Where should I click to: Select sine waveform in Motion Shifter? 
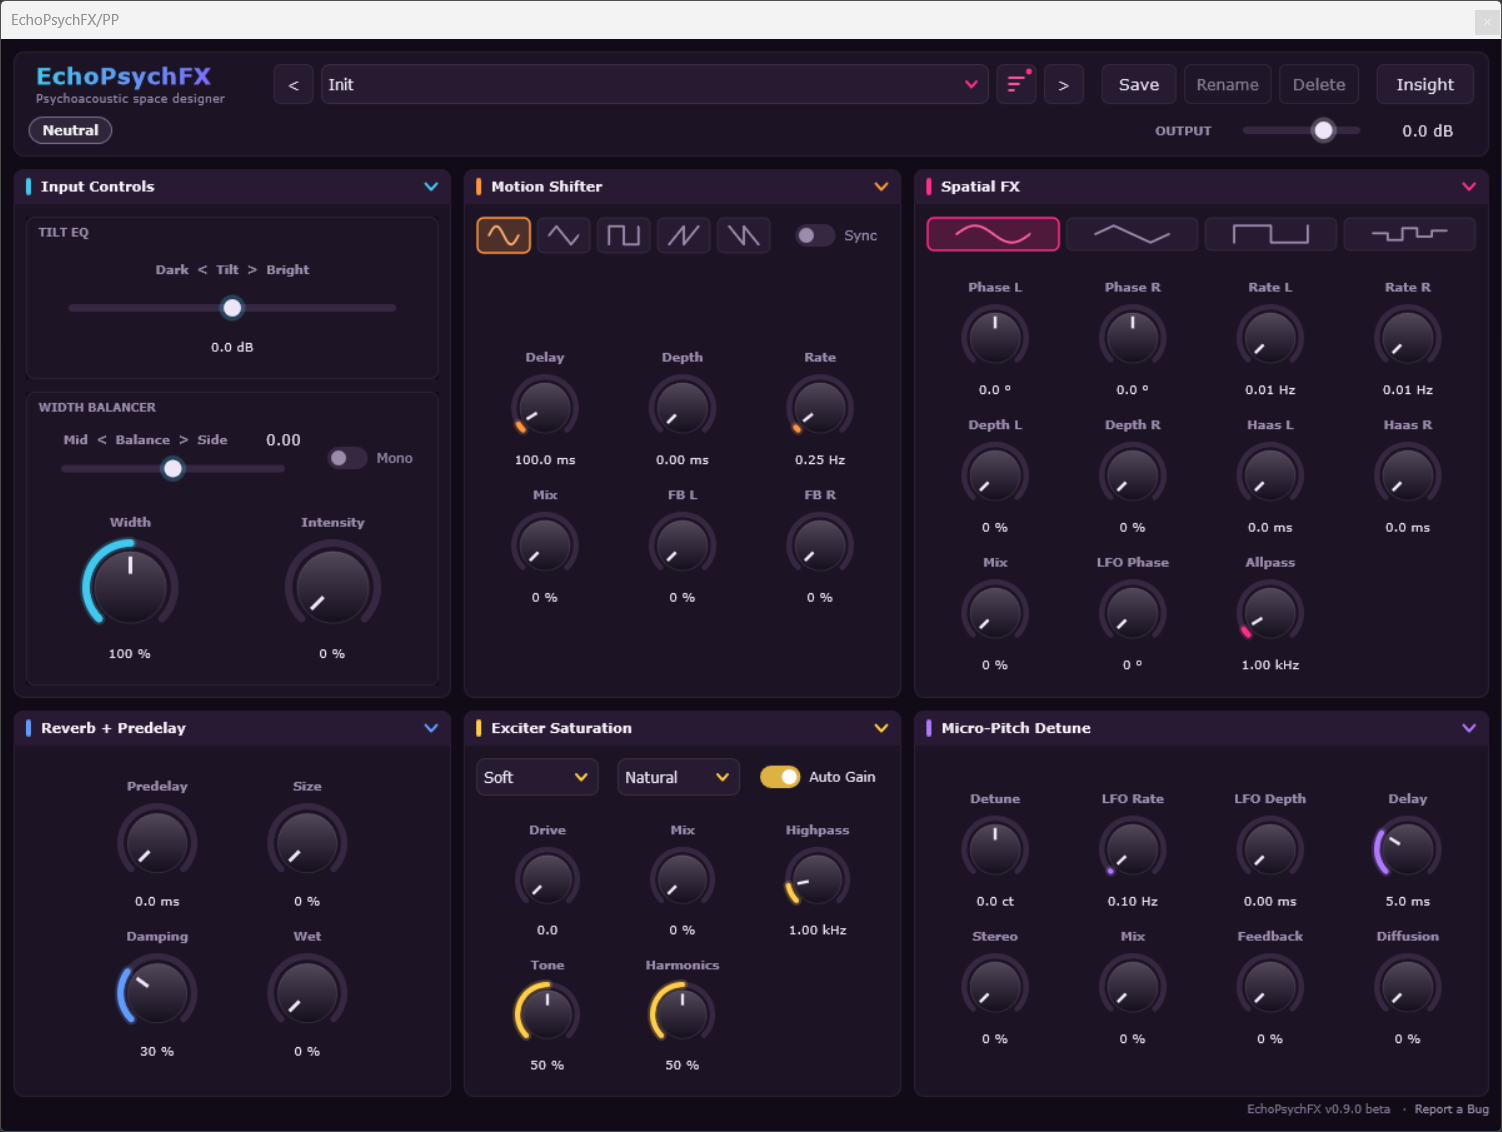tap(503, 235)
